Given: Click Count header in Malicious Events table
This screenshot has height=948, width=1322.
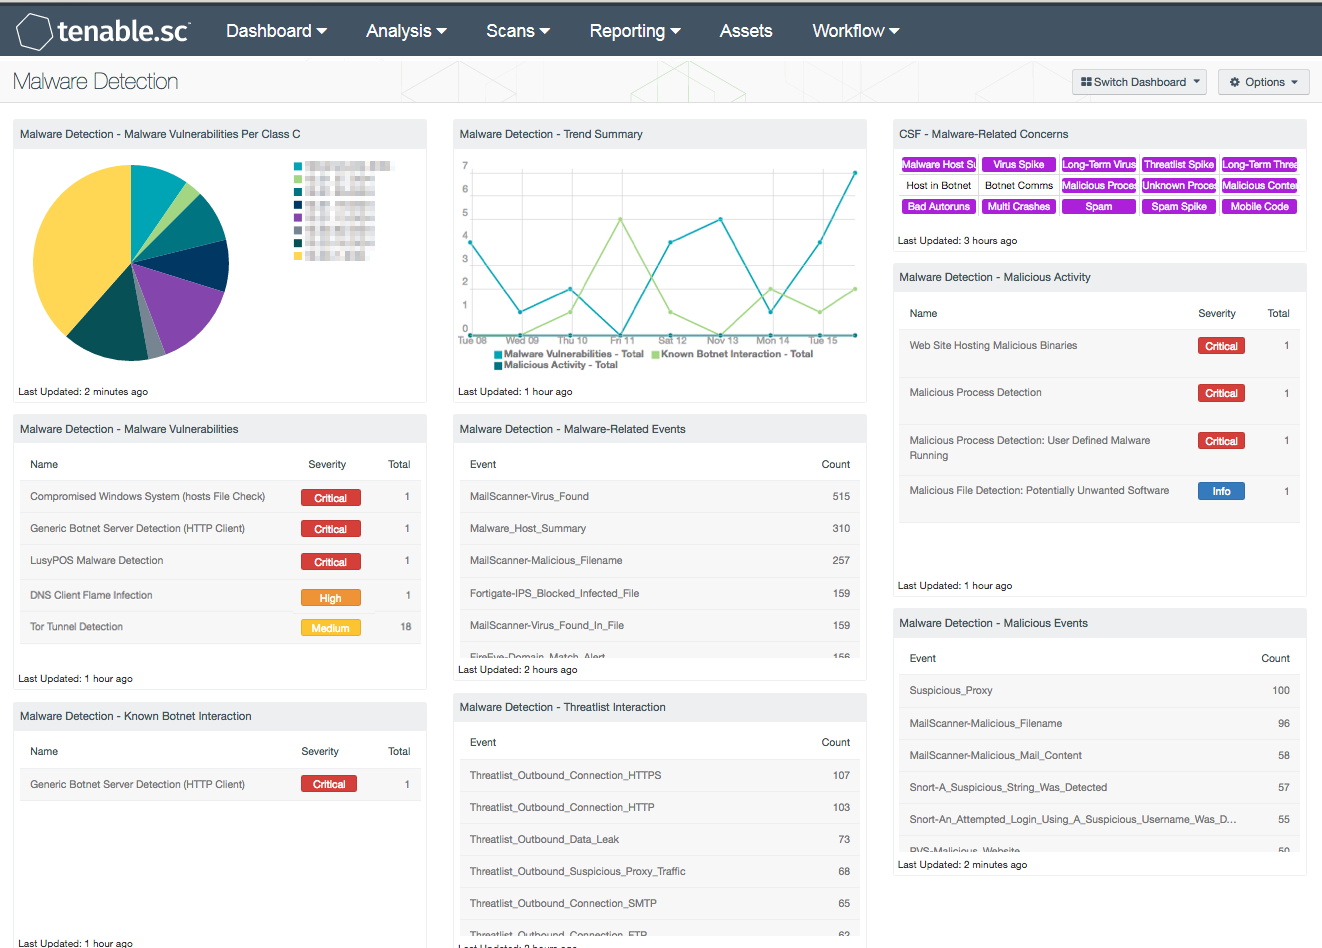Looking at the screenshot, I should click(x=1275, y=658).
